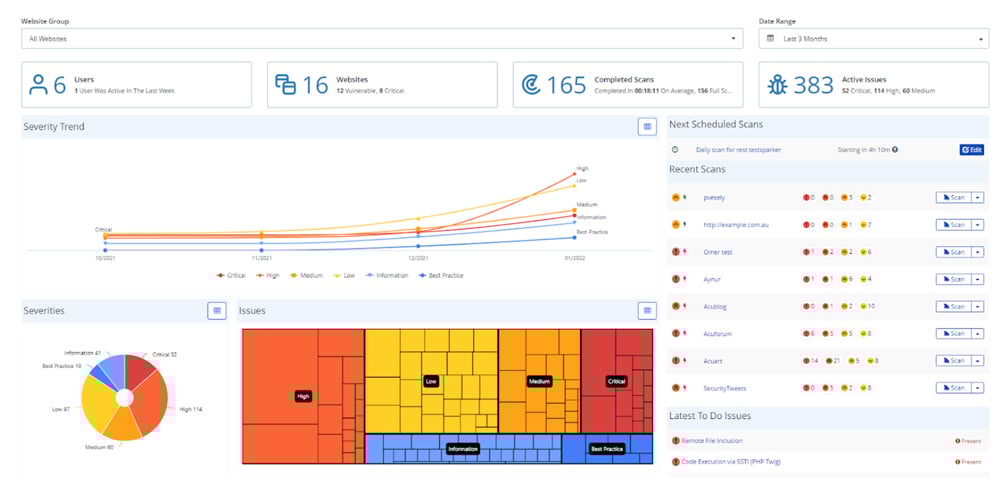Click the Websites card icon

(285, 85)
